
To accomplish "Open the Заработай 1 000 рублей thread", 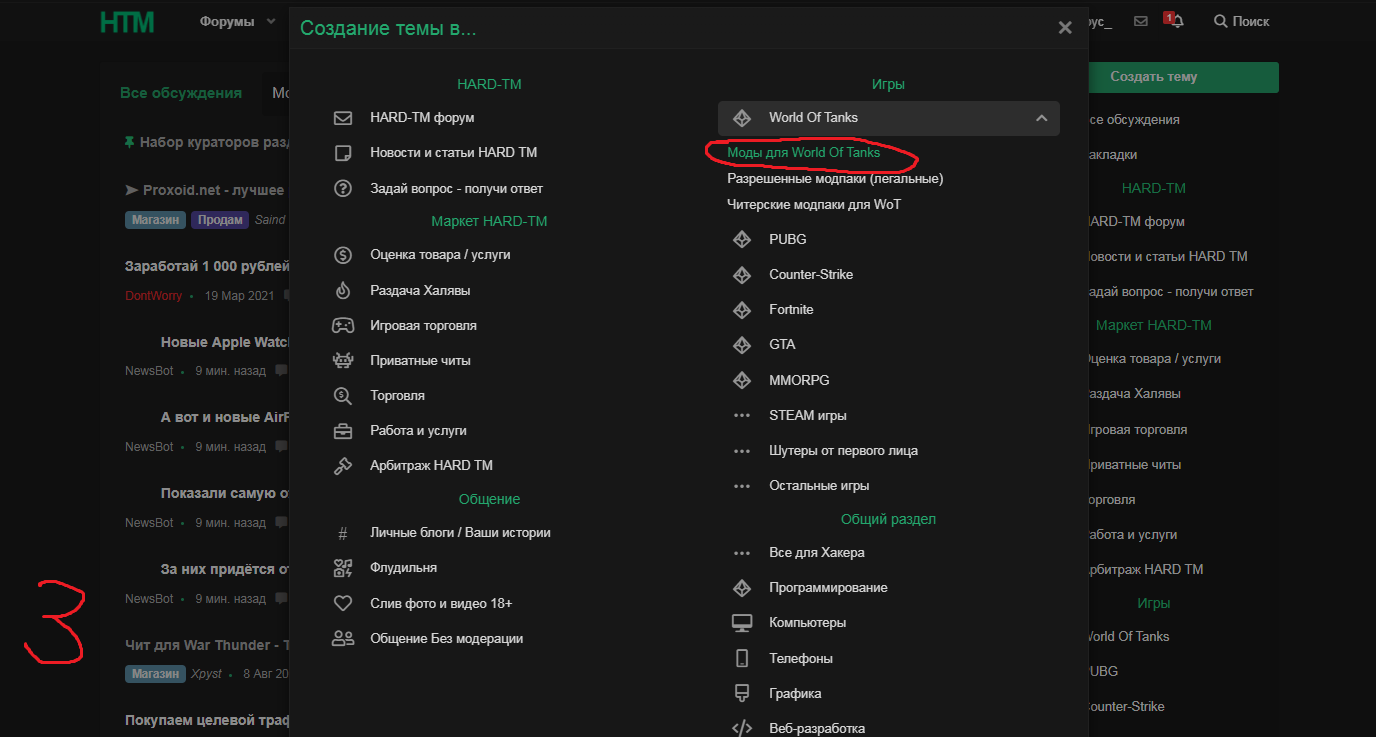I will (x=207, y=267).
